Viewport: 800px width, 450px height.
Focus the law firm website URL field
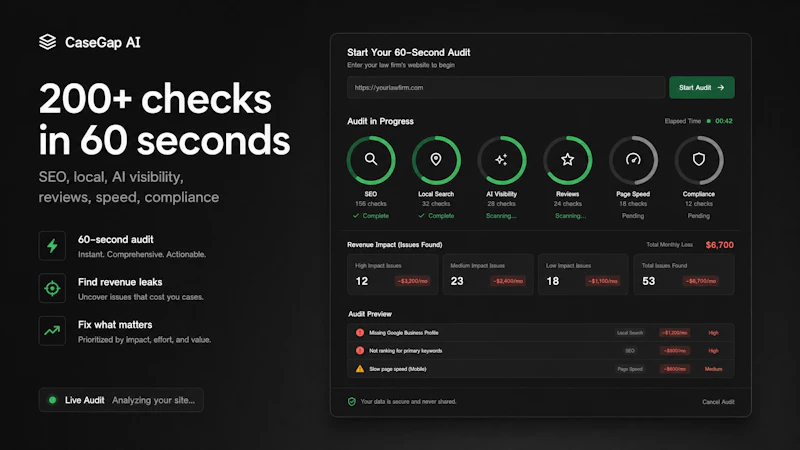coord(506,87)
